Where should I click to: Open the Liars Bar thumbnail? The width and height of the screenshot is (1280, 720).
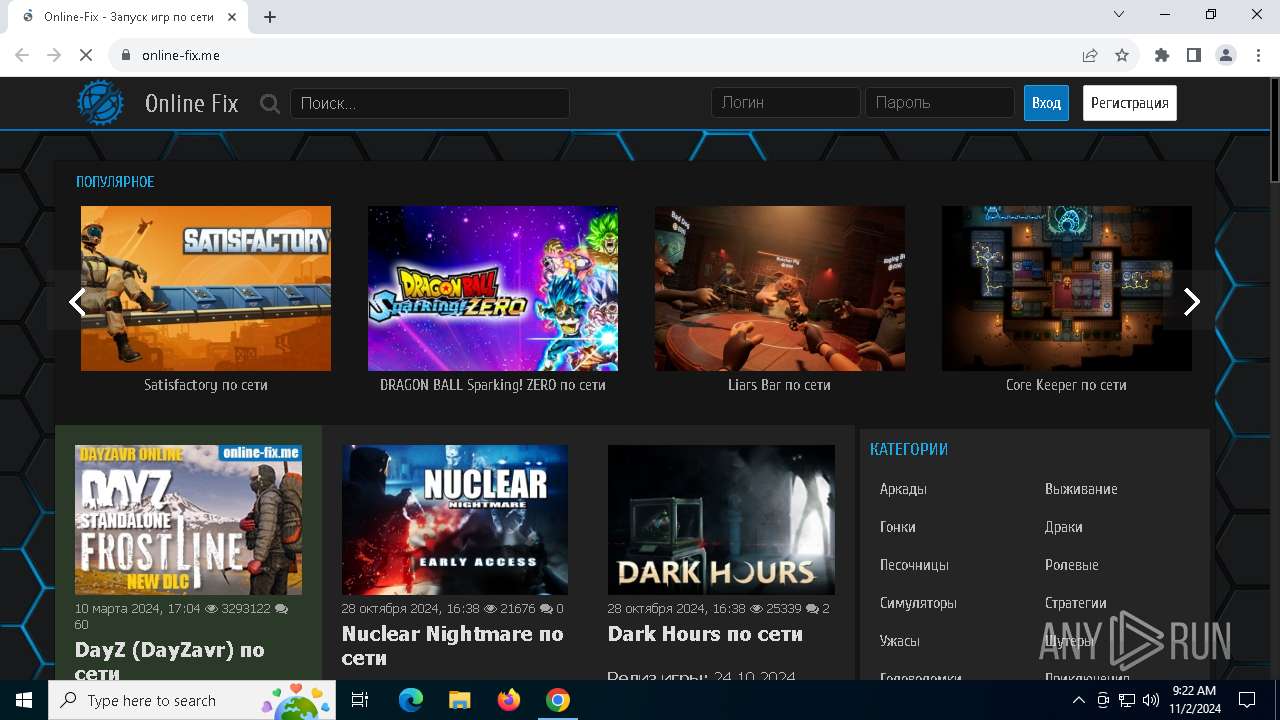pyautogui.click(x=780, y=288)
